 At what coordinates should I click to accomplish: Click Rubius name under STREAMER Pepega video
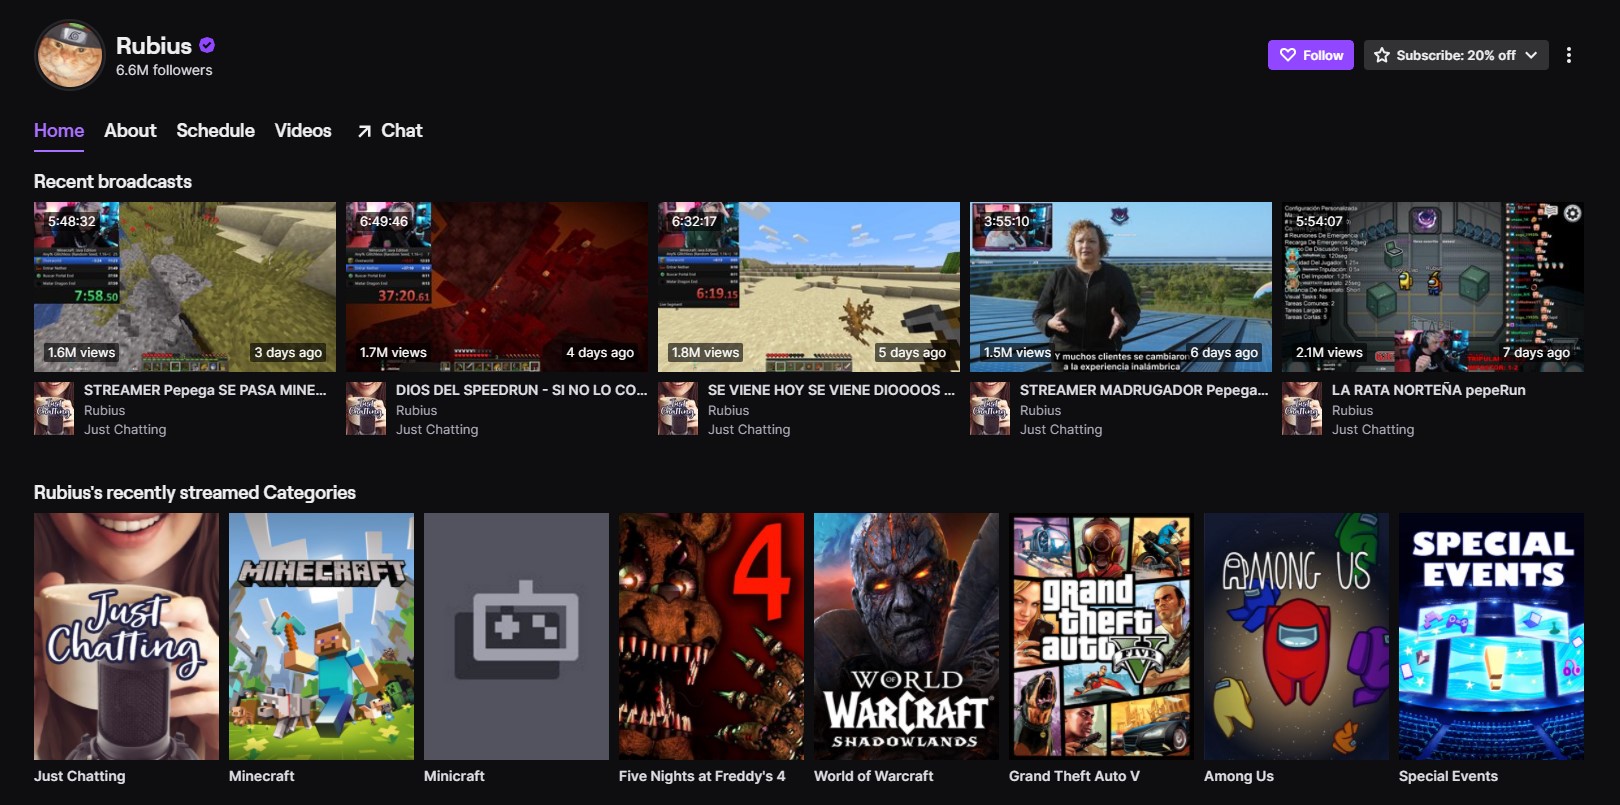point(105,410)
